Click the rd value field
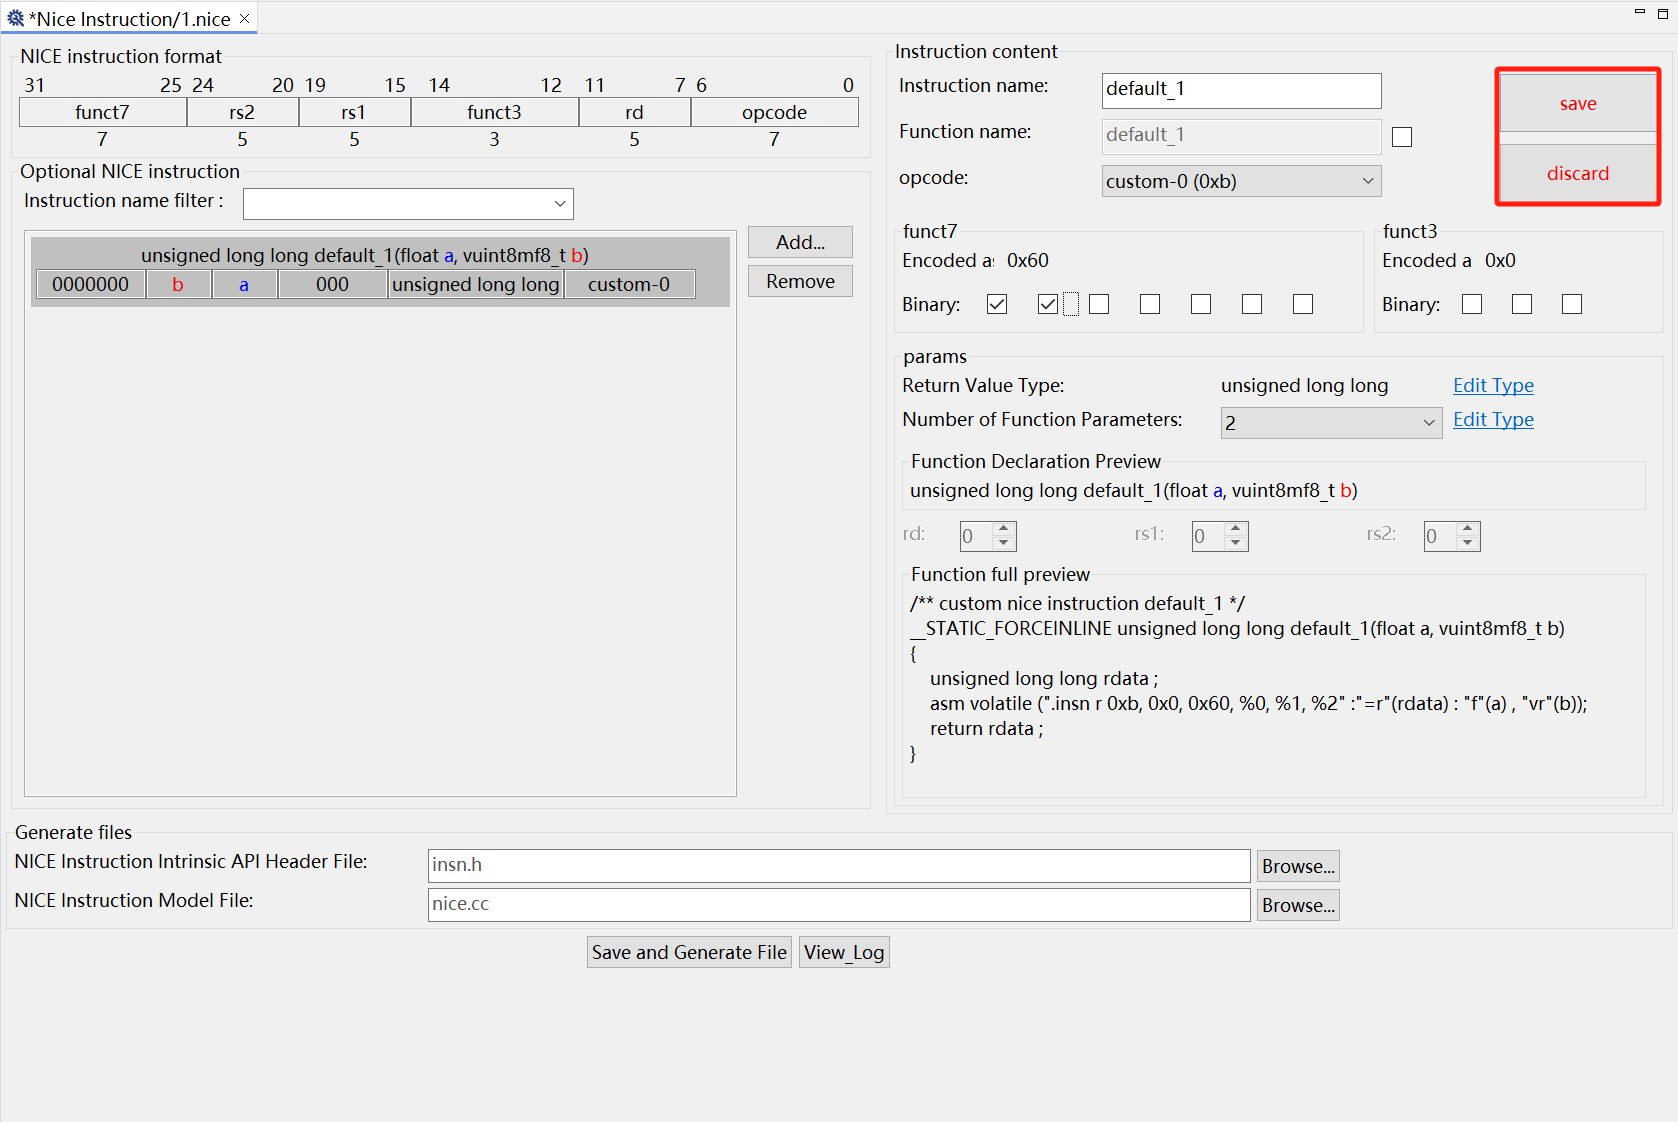Viewport: 1678px width, 1122px height. pos(976,536)
